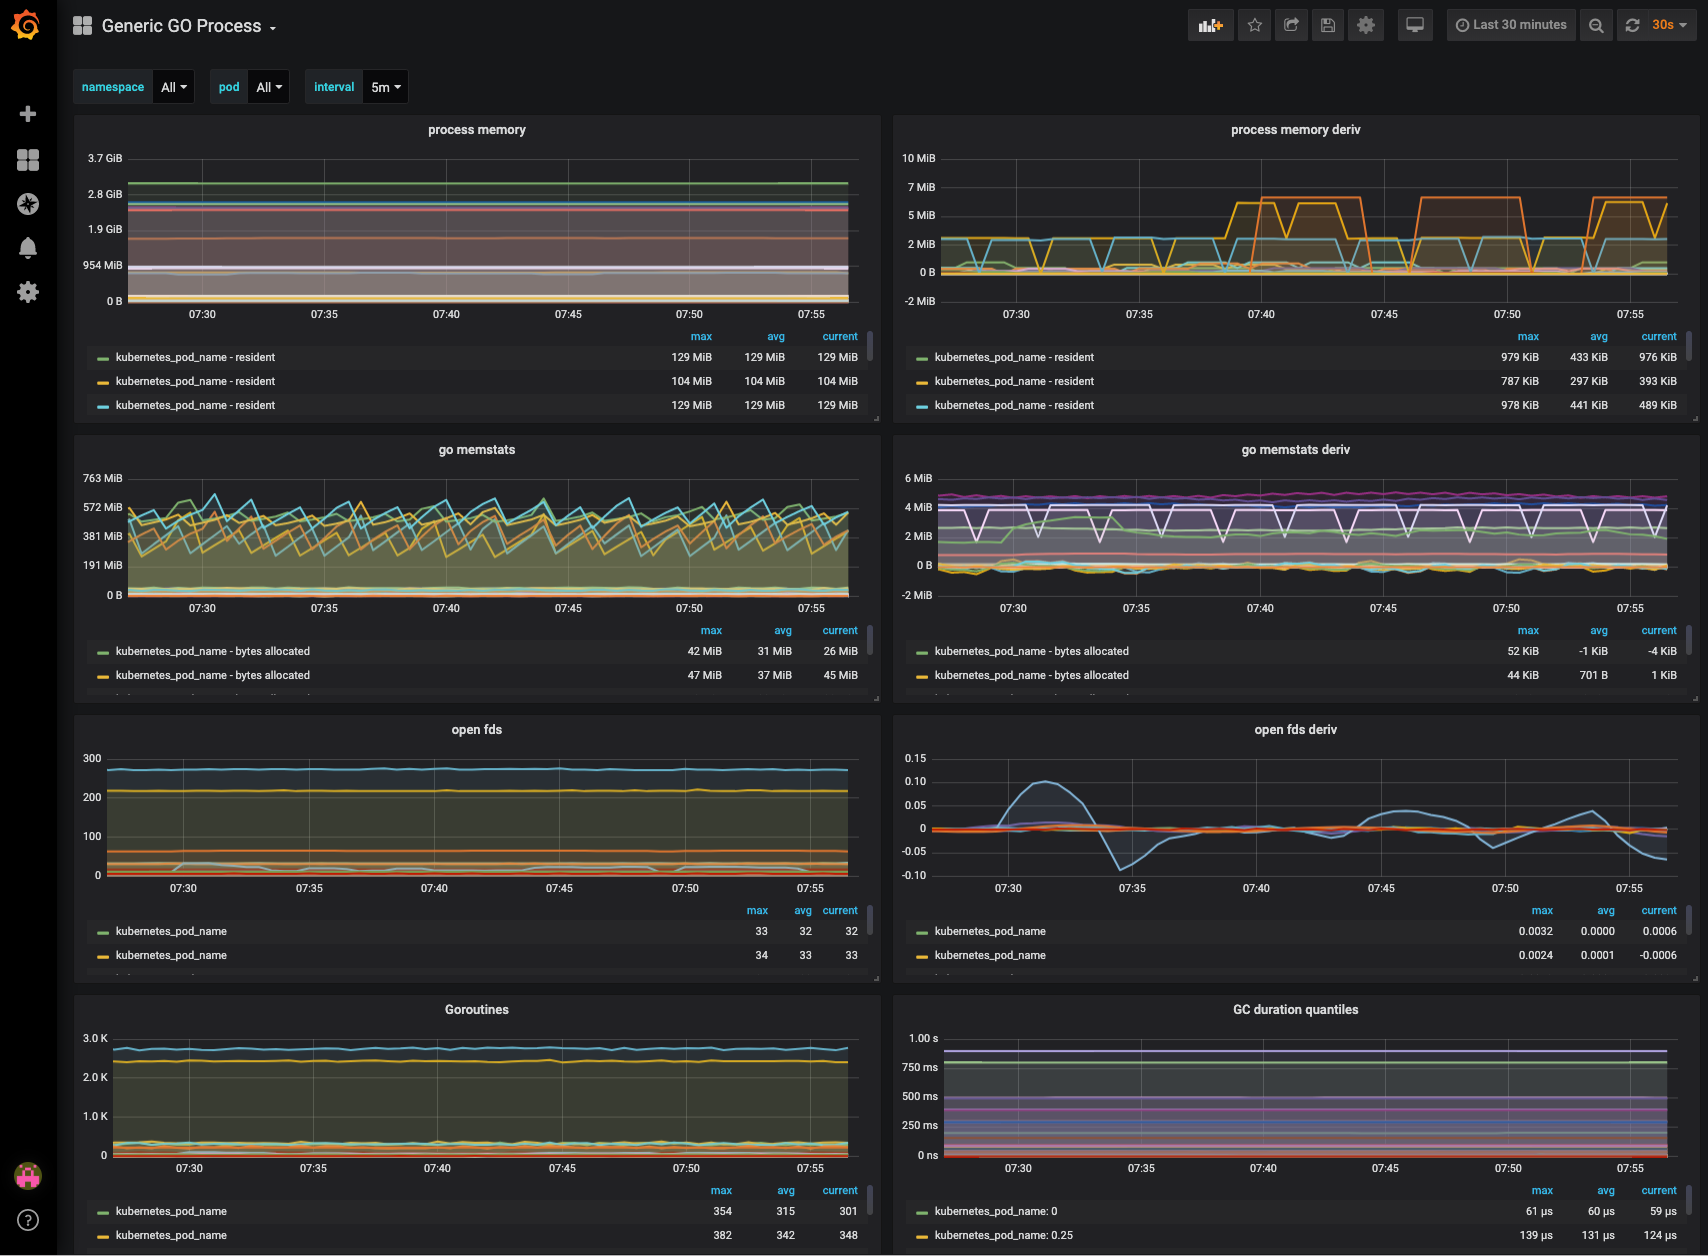The height and width of the screenshot is (1260, 1708).
Task: Zoom out time range with magnifier icon
Action: 1596,25
